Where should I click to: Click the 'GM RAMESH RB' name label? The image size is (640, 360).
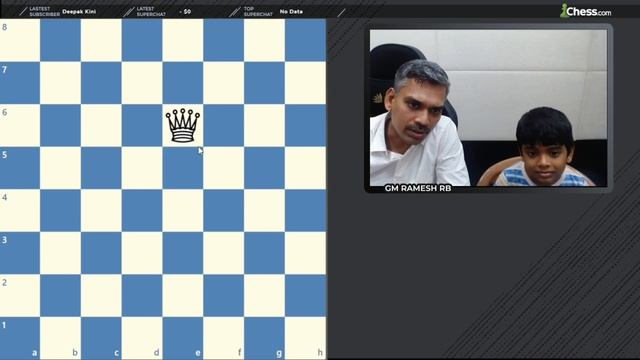coord(418,188)
